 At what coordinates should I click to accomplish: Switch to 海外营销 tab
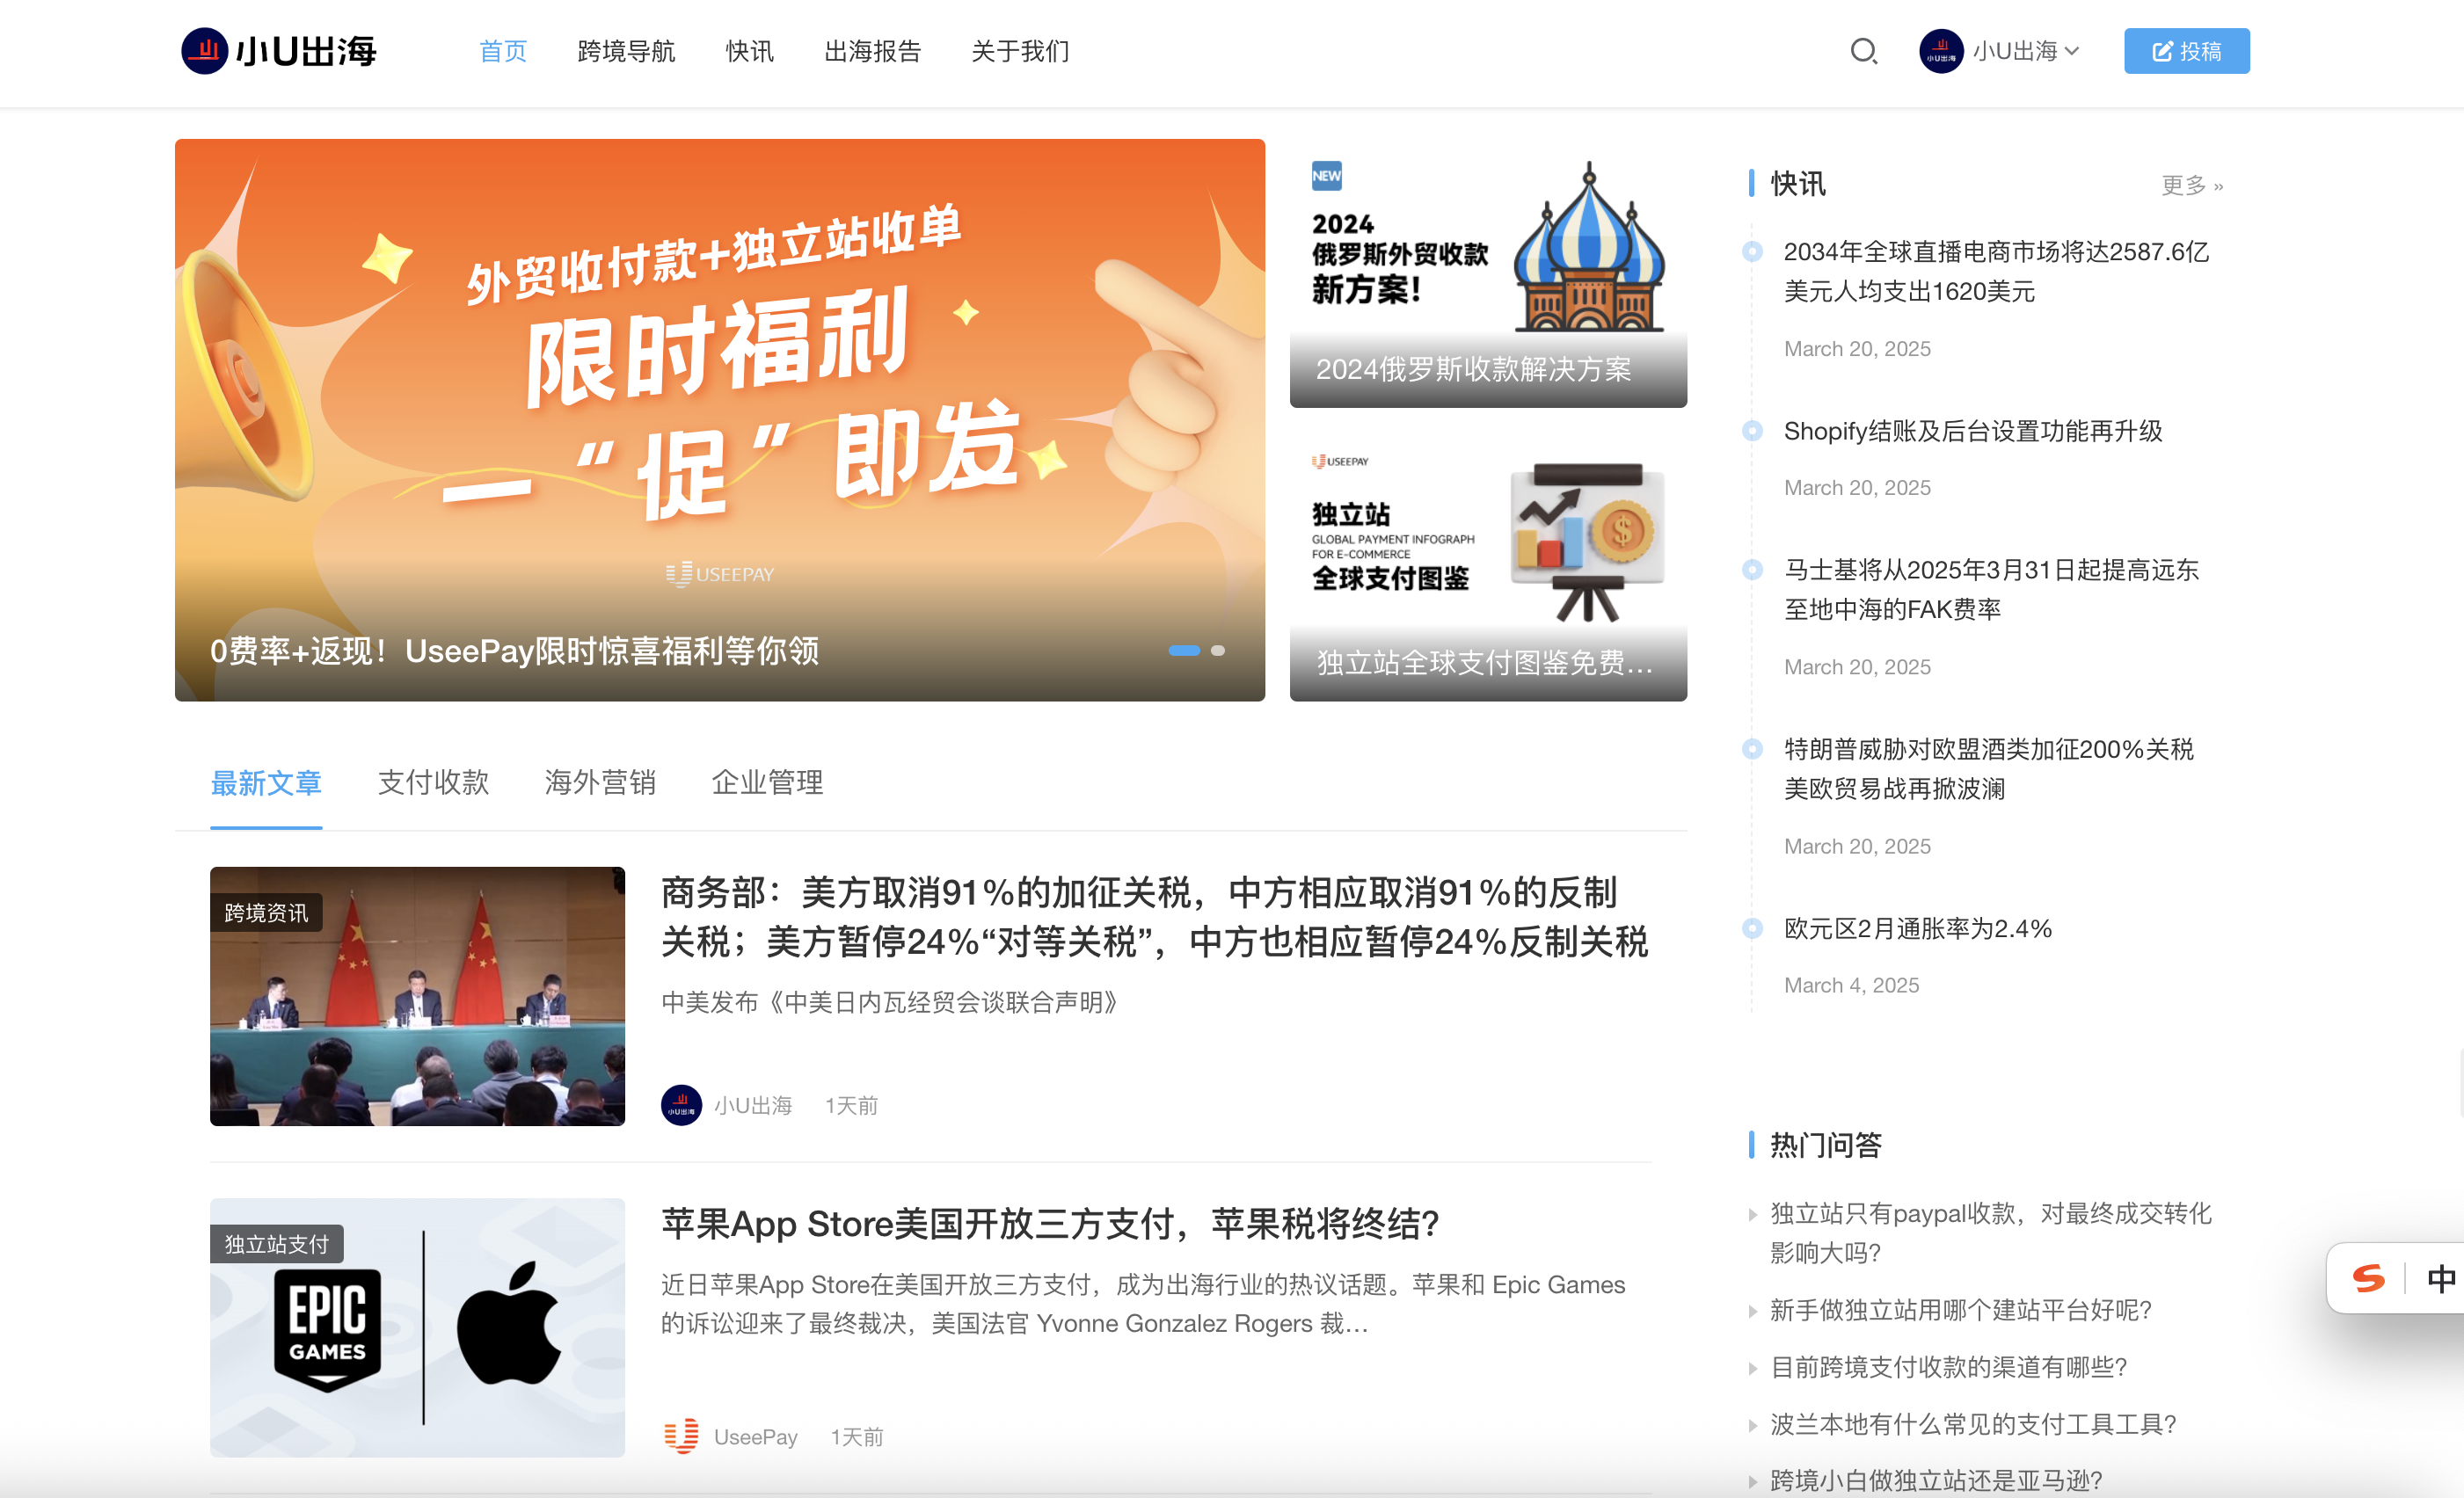(600, 783)
